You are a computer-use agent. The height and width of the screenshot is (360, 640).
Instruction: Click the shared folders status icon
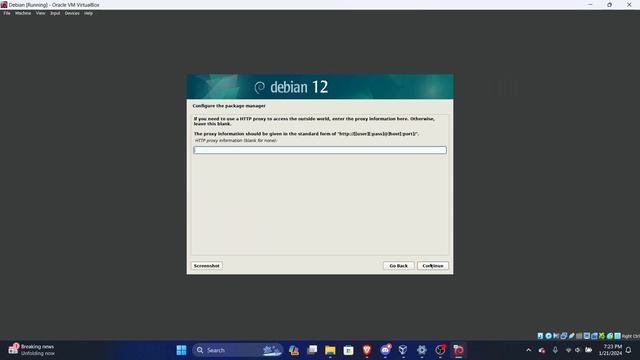pos(579,336)
